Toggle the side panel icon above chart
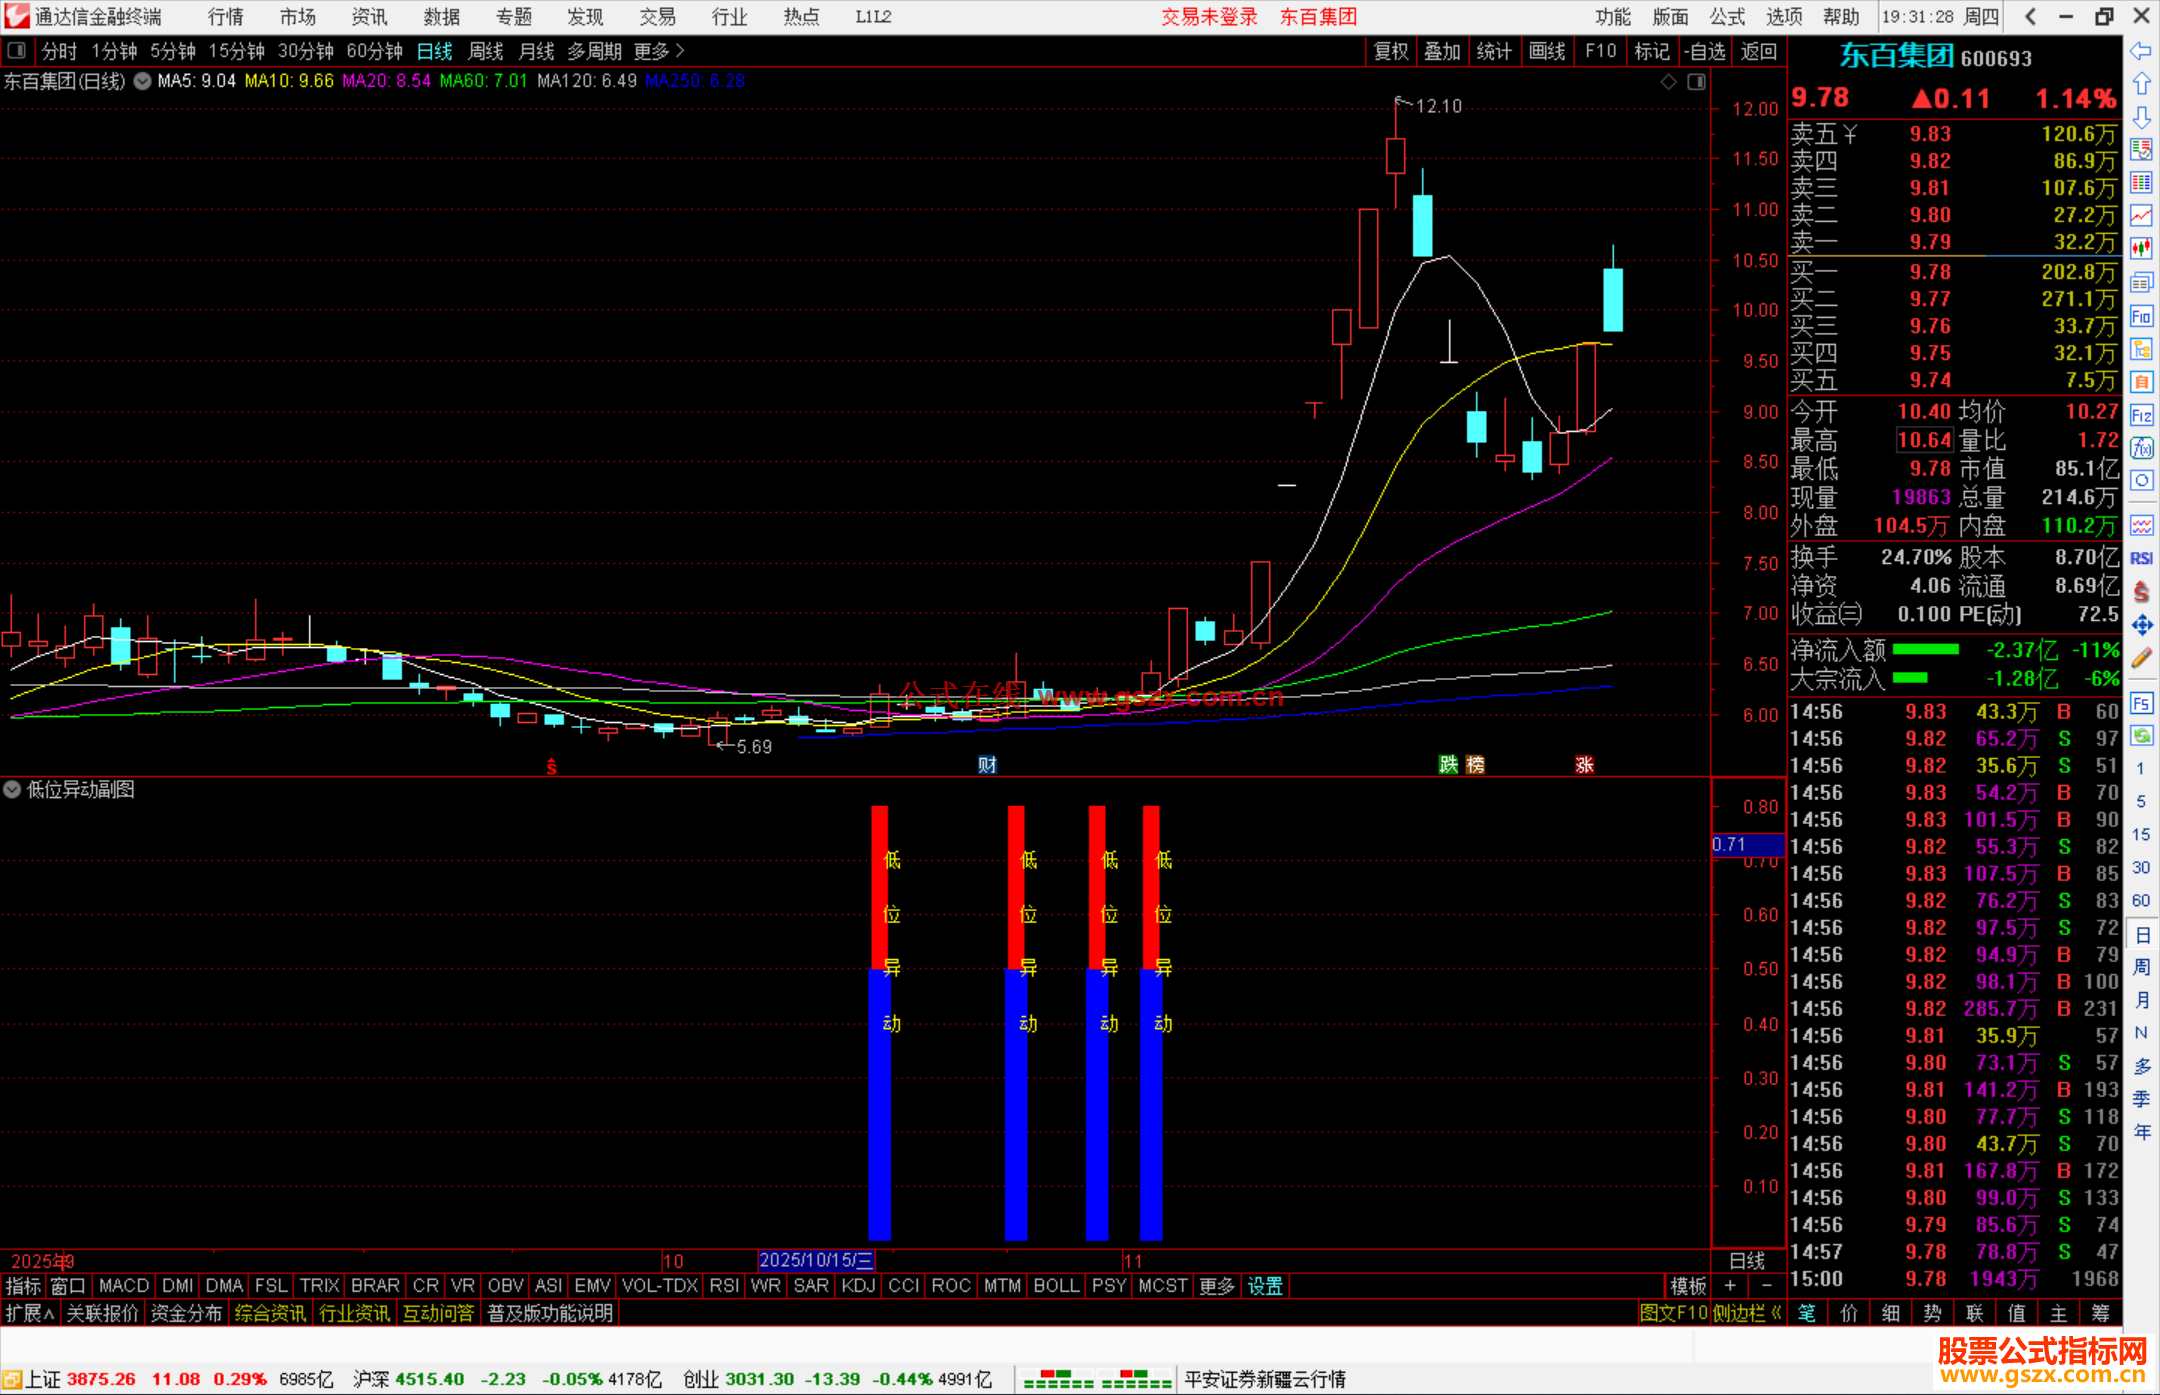 click(x=1696, y=82)
